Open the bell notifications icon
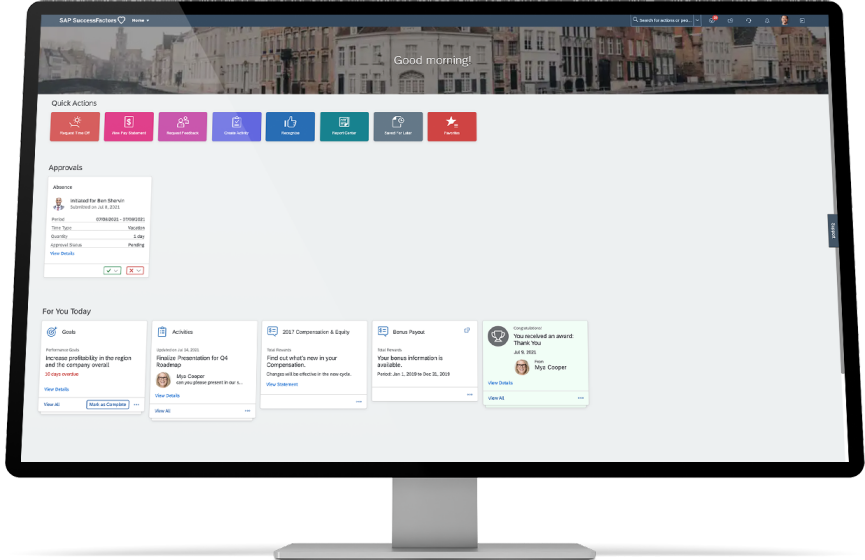This screenshot has width=865, height=560. [767, 20]
